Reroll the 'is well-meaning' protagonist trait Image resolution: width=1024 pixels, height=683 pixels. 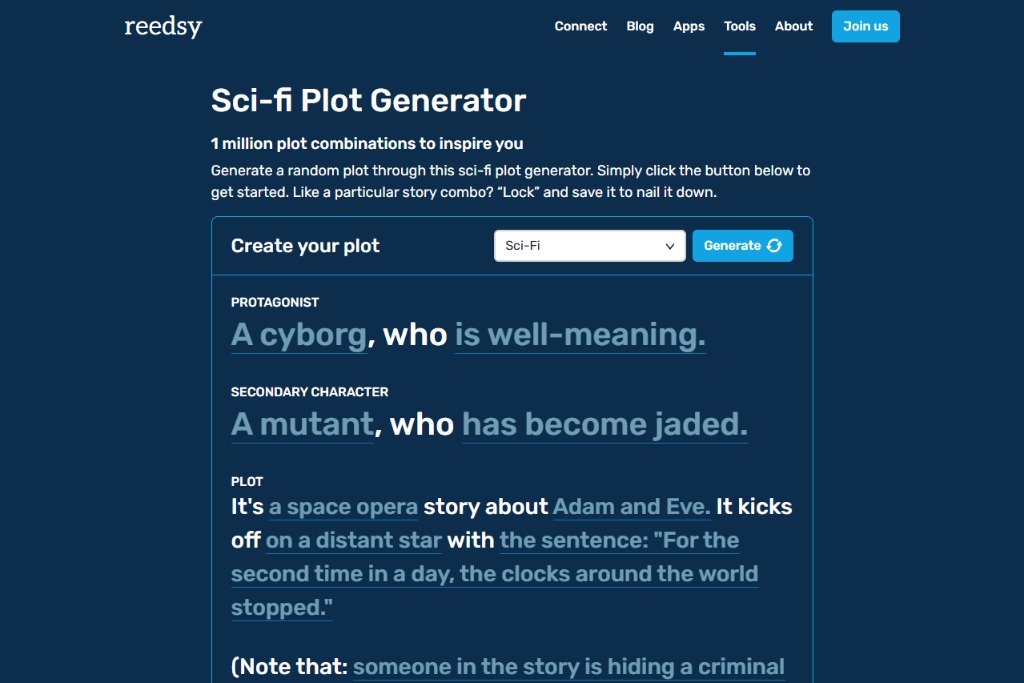coord(580,334)
